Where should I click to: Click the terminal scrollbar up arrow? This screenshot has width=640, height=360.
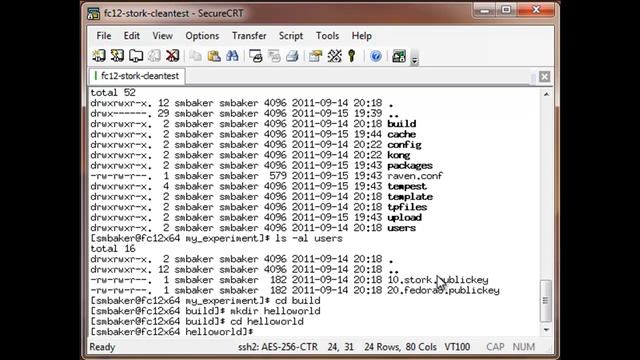546,94
